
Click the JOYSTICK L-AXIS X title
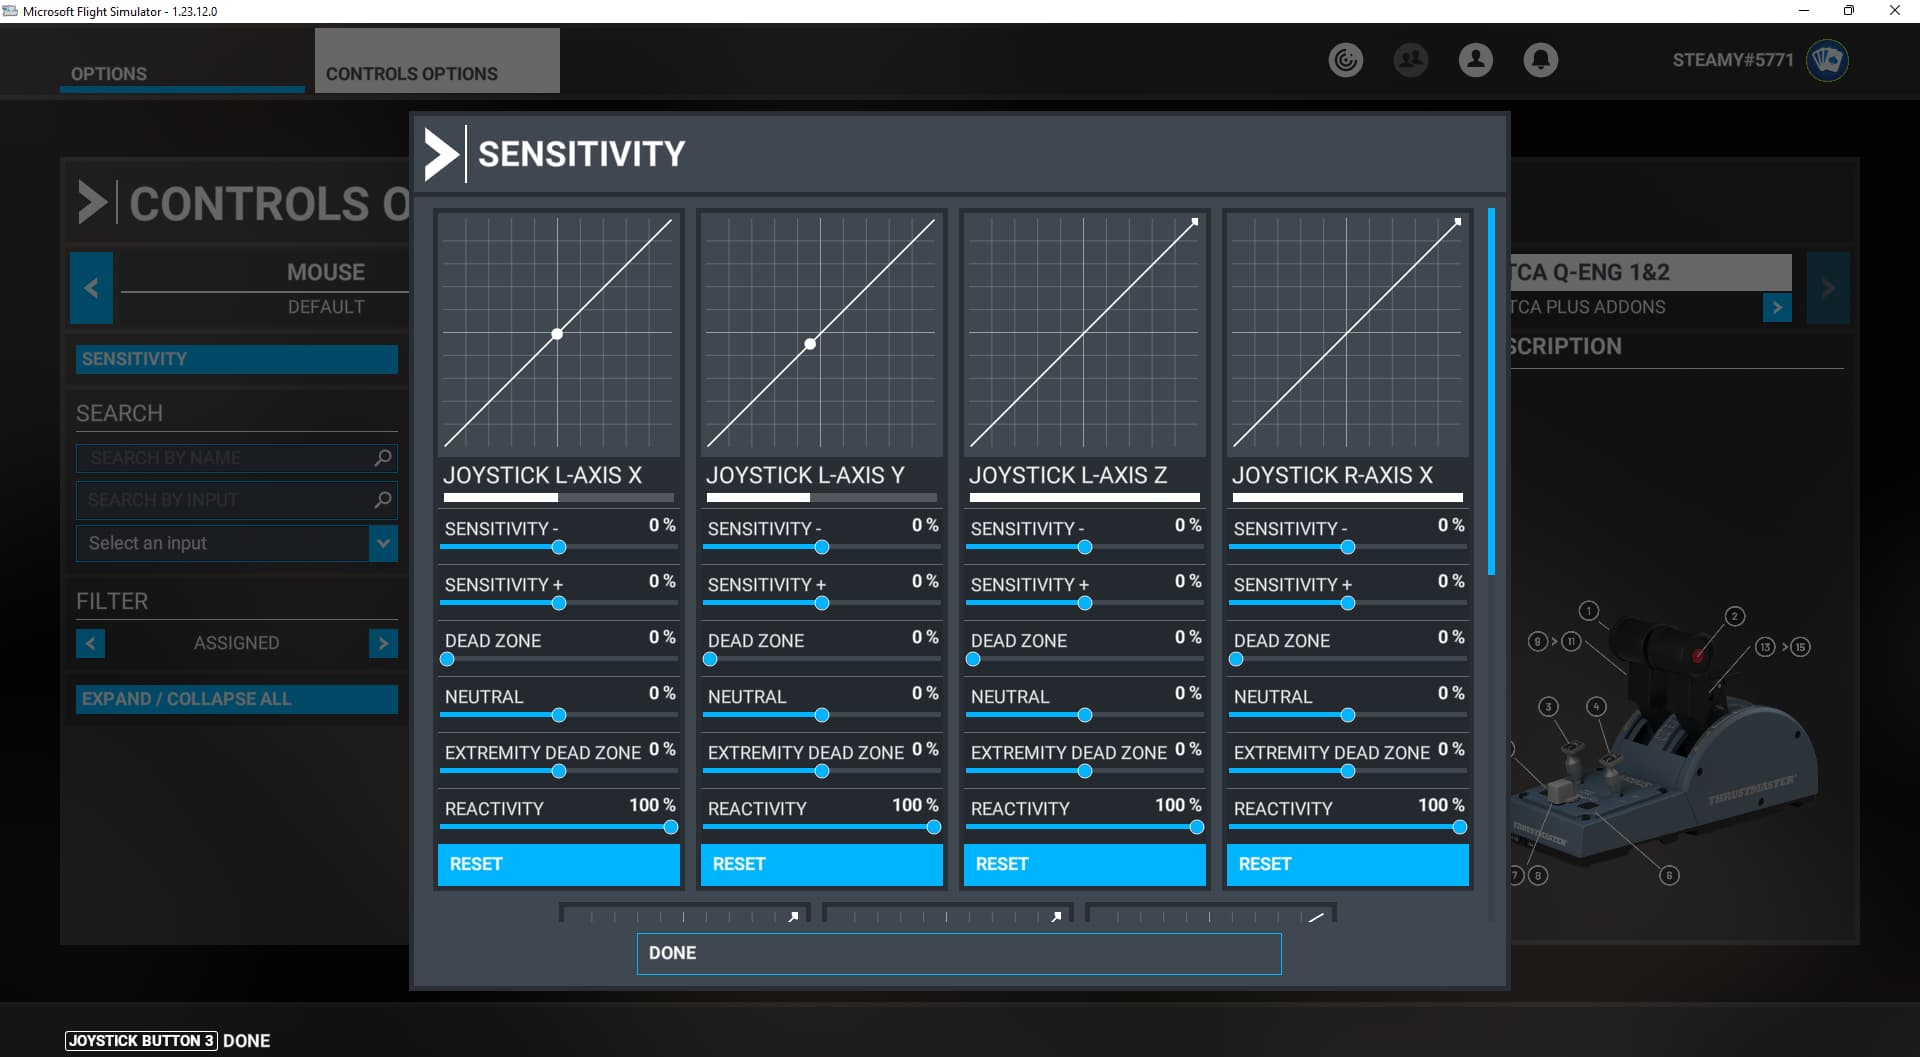(543, 475)
